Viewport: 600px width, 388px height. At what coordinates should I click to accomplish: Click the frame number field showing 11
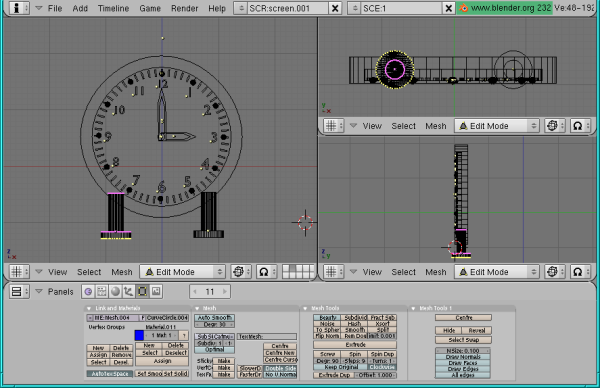210,292
